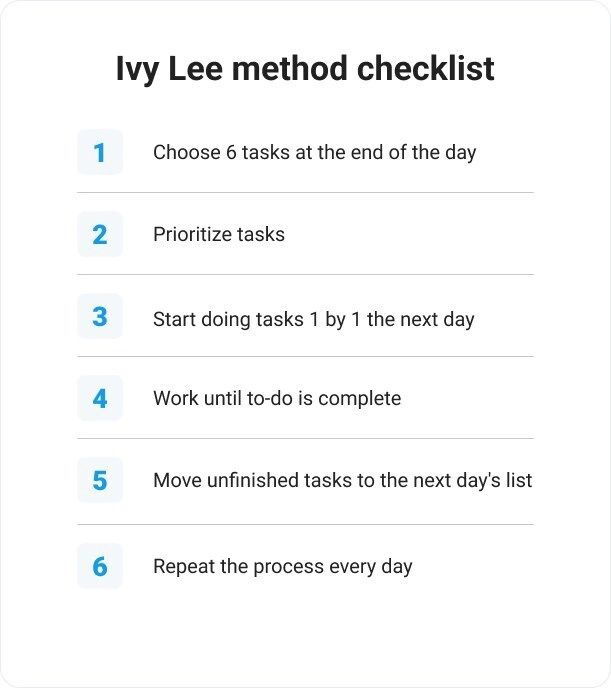Select the number 4 badge icon
The image size is (611, 688).
point(100,398)
